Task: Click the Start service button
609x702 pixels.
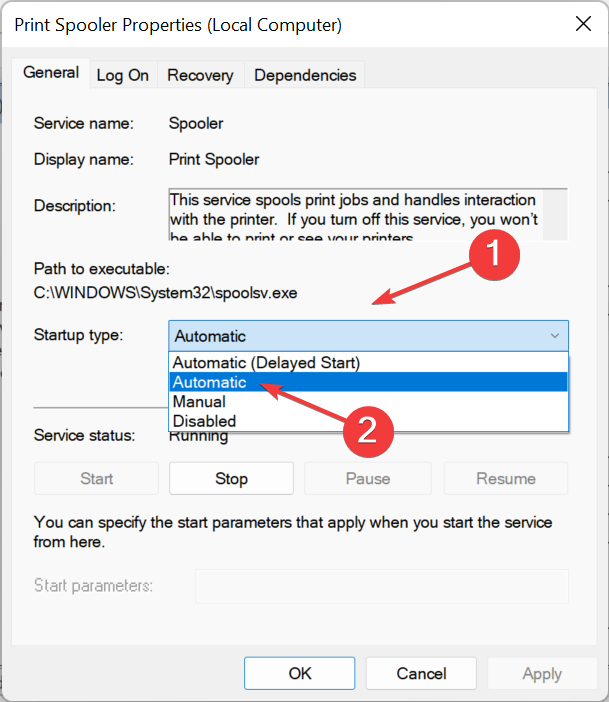Action: 96,479
